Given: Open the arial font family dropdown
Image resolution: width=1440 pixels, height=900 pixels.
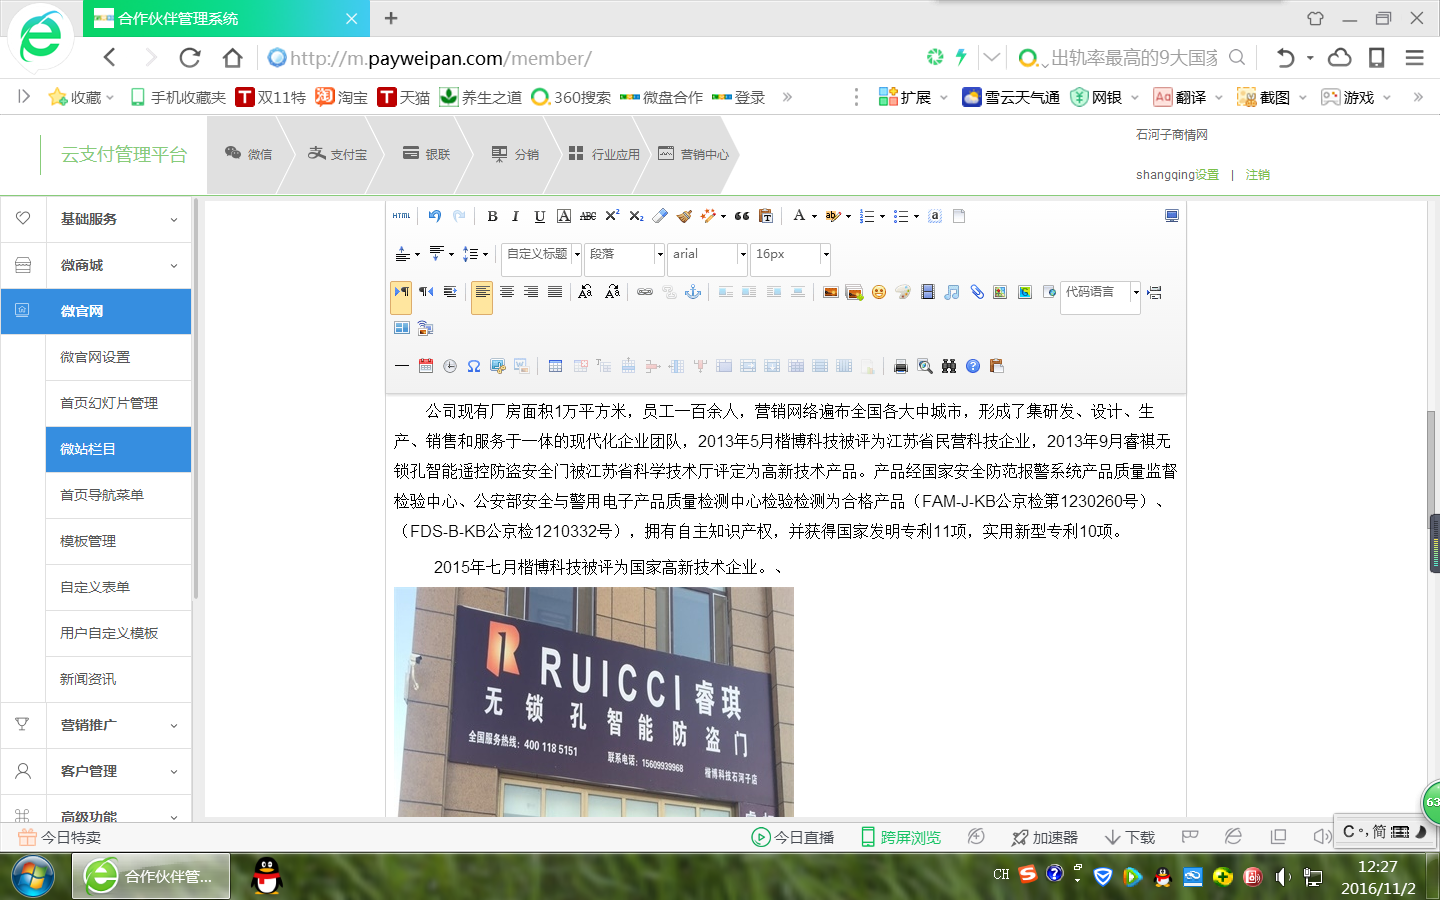Looking at the screenshot, I should coord(708,254).
